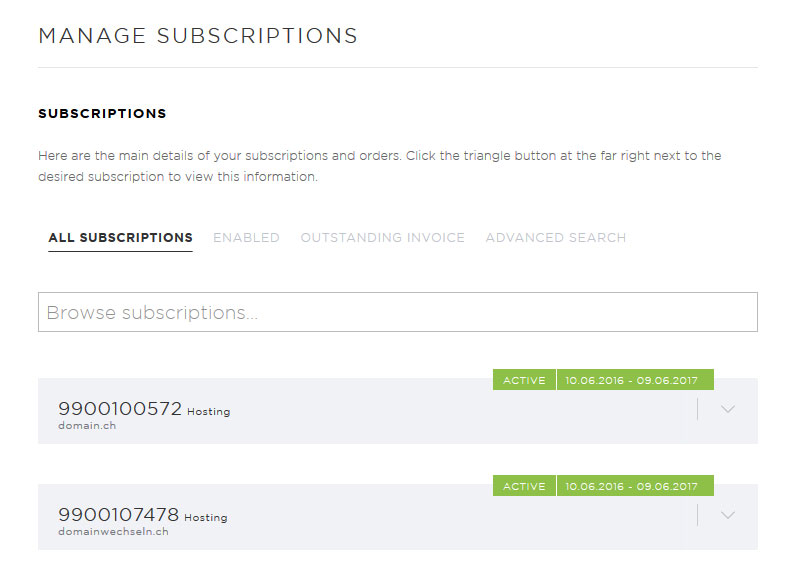Expand subscription 9900100572 with the chevron
The width and height of the screenshot is (790, 580).
(727, 409)
